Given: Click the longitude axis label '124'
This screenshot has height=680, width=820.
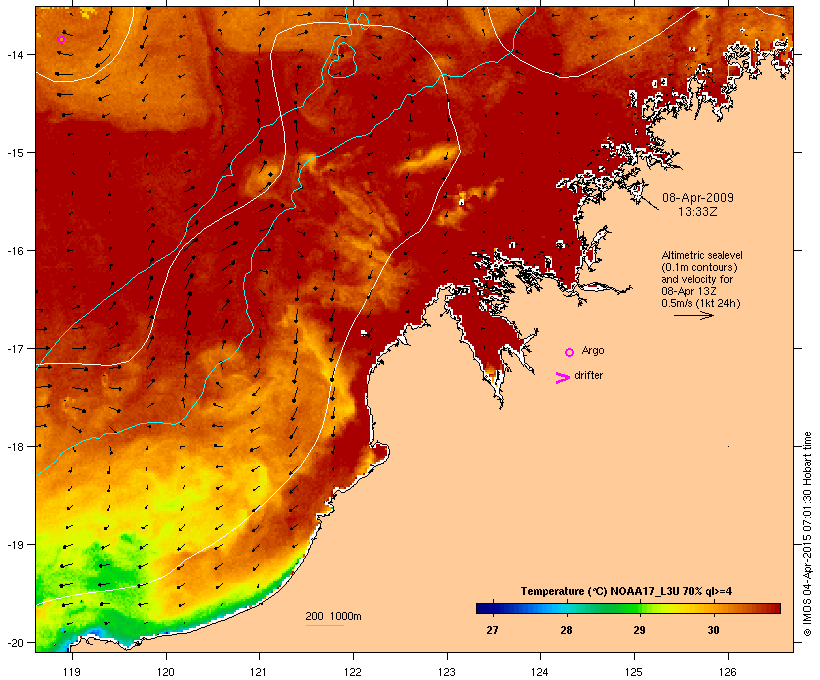Looking at the screenshot, I should 540,672.
